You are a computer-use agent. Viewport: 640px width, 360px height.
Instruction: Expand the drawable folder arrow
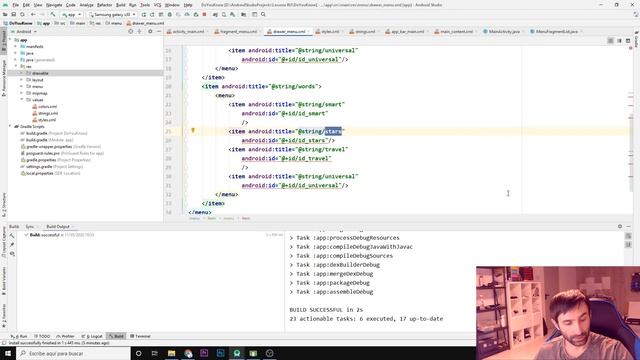click(22, 73)
